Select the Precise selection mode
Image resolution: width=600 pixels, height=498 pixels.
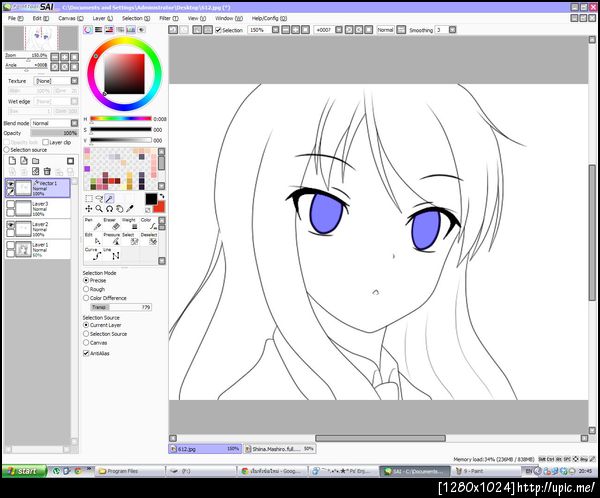pyautogui.click(x=86, y=280)
